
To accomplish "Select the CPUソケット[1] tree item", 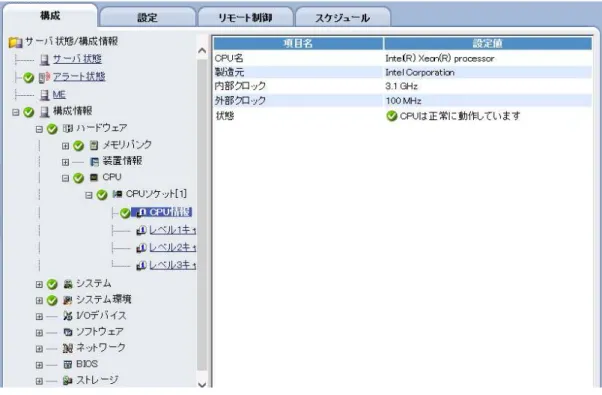I will (156, 194).
